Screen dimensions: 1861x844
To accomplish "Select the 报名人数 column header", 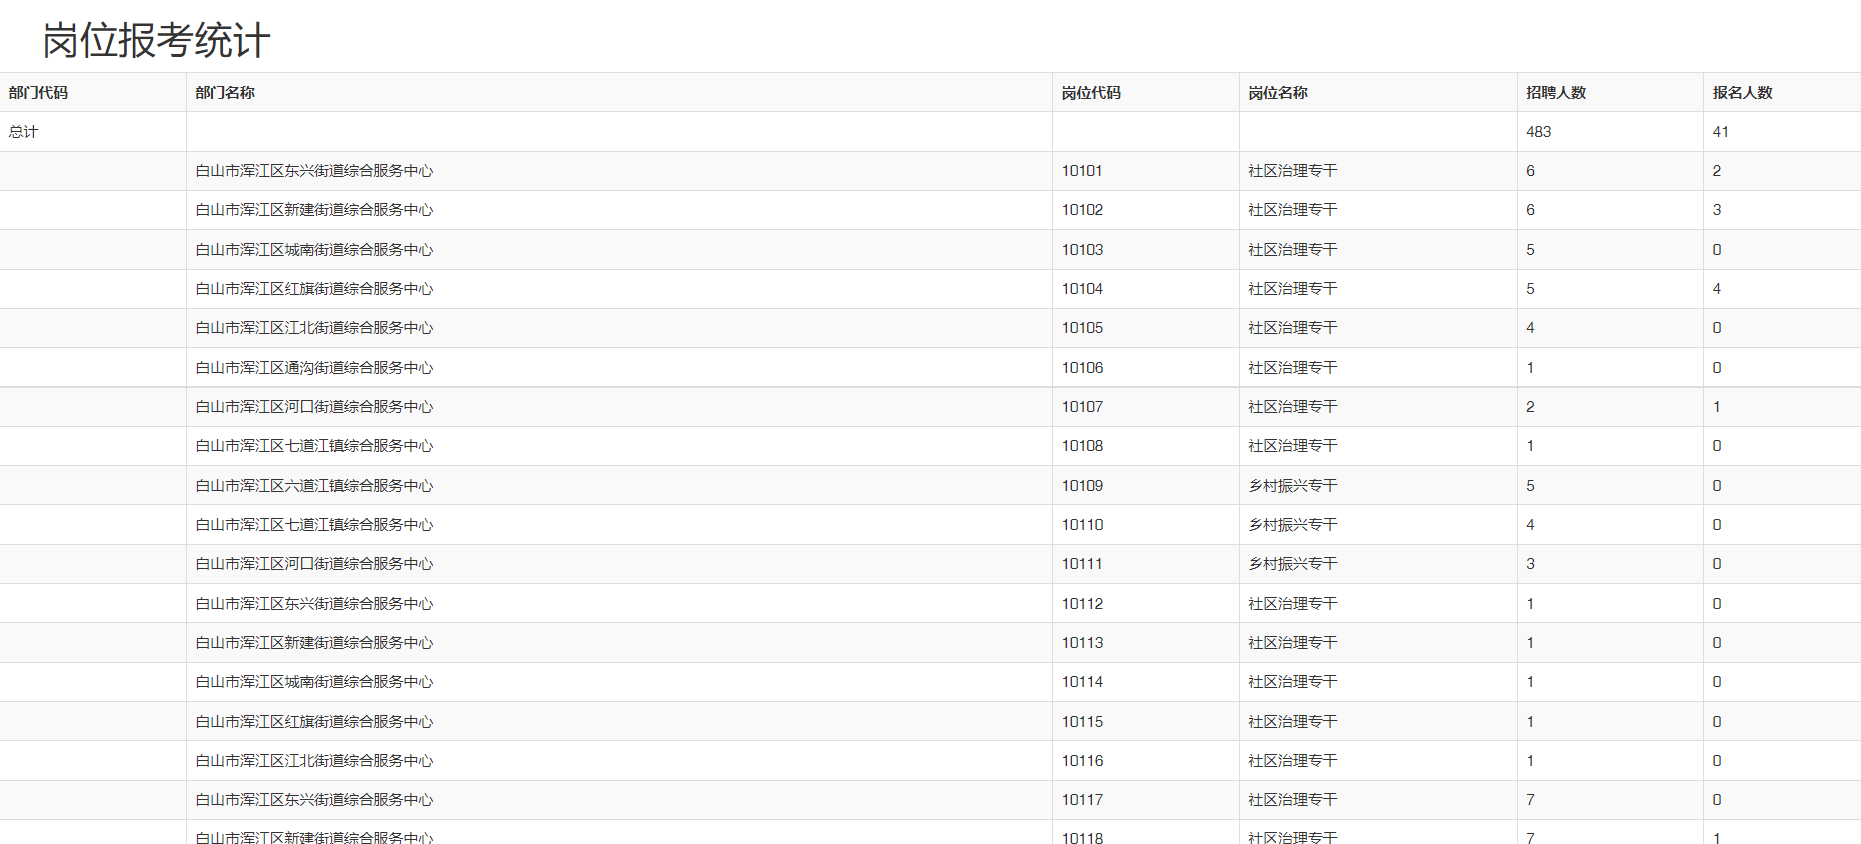I will (x=1742, y=93).
